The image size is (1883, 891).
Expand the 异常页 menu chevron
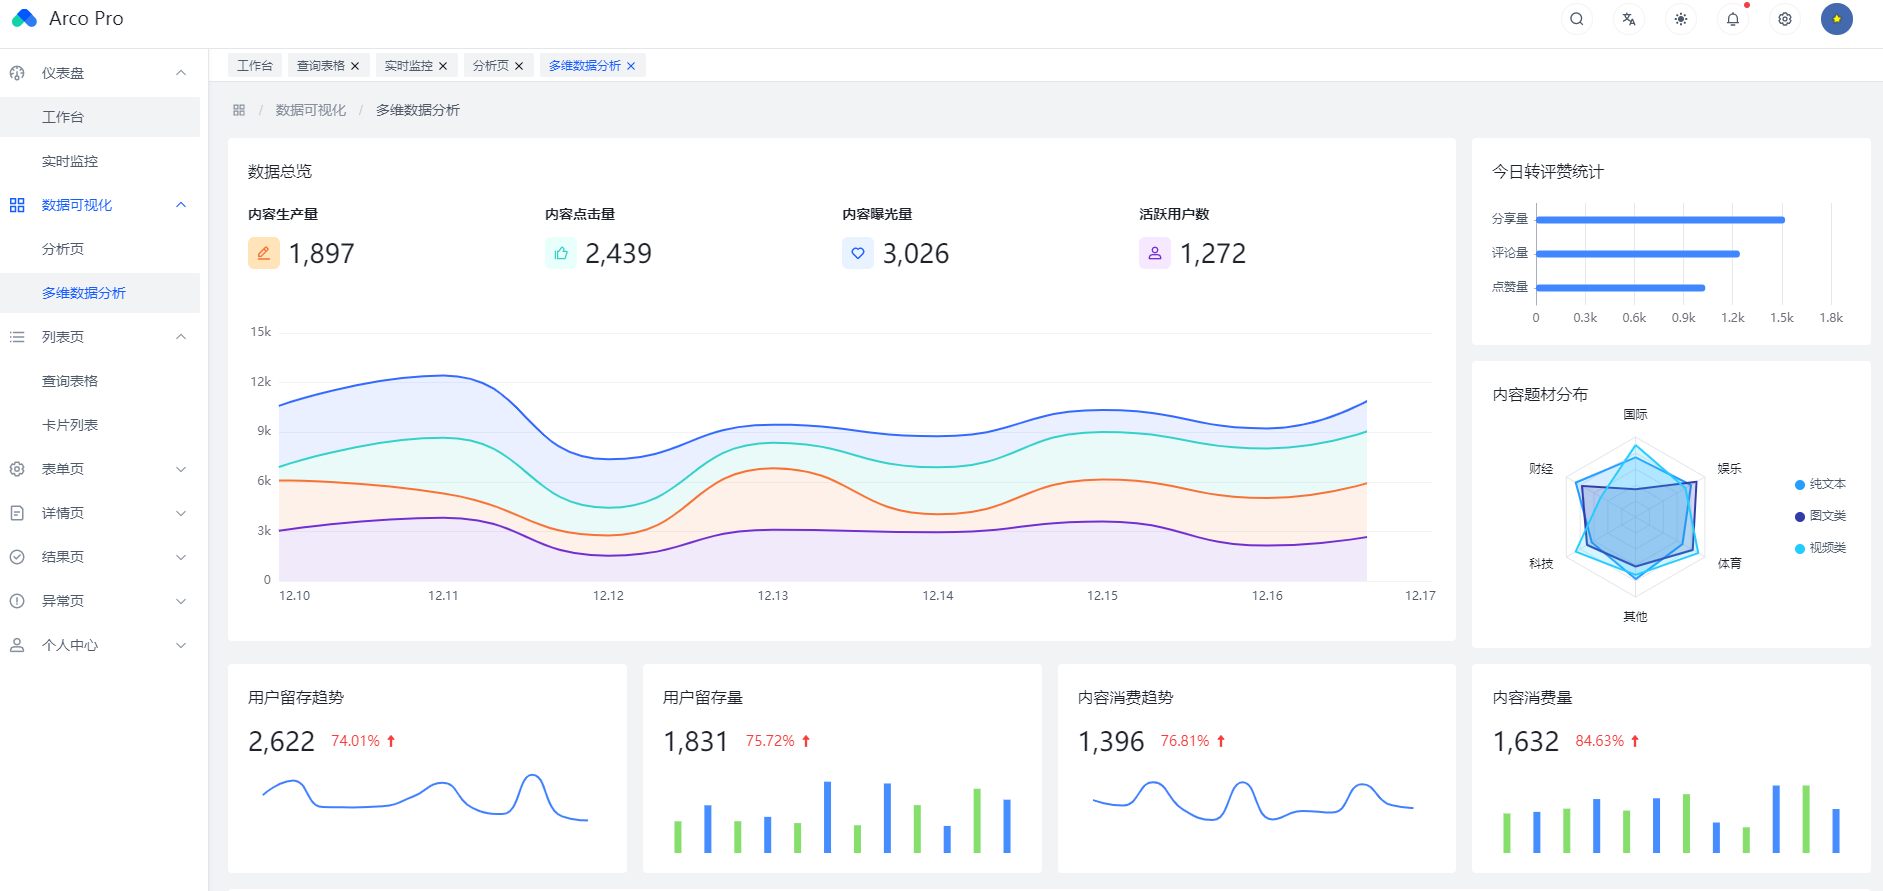[181, 601]
